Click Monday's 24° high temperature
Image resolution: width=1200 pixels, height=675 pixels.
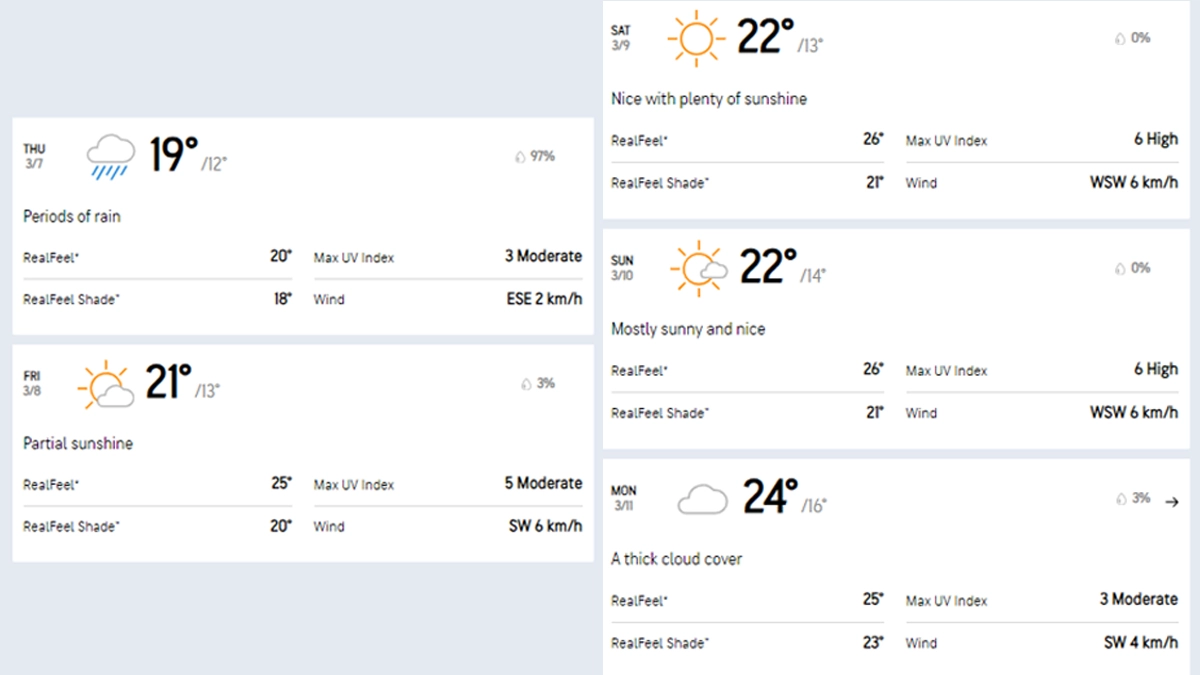pos(769,497)
